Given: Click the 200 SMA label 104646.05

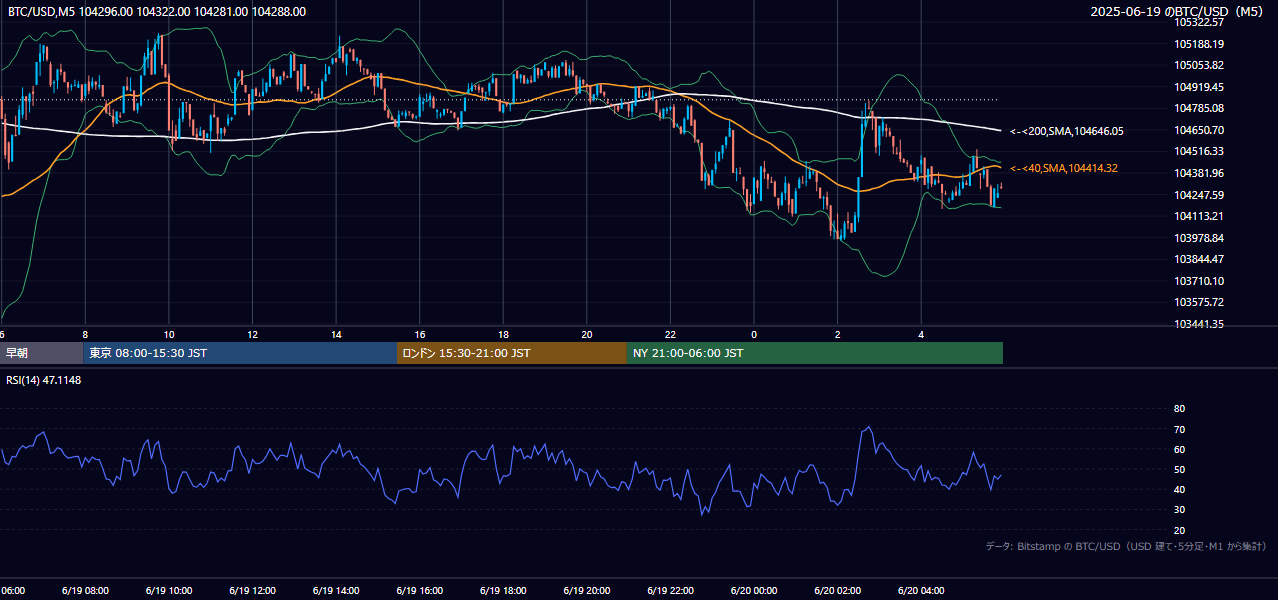Looking at the screenshot, I should pos(1067,131).
